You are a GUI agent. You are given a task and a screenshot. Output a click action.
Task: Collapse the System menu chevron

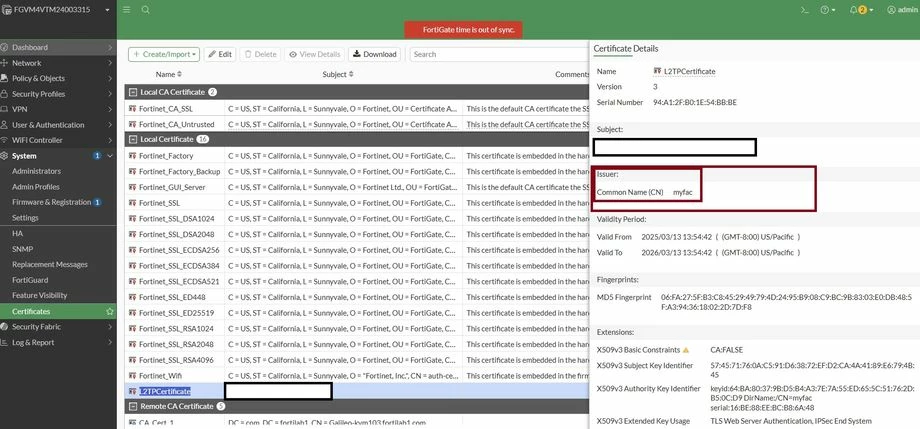110,156
